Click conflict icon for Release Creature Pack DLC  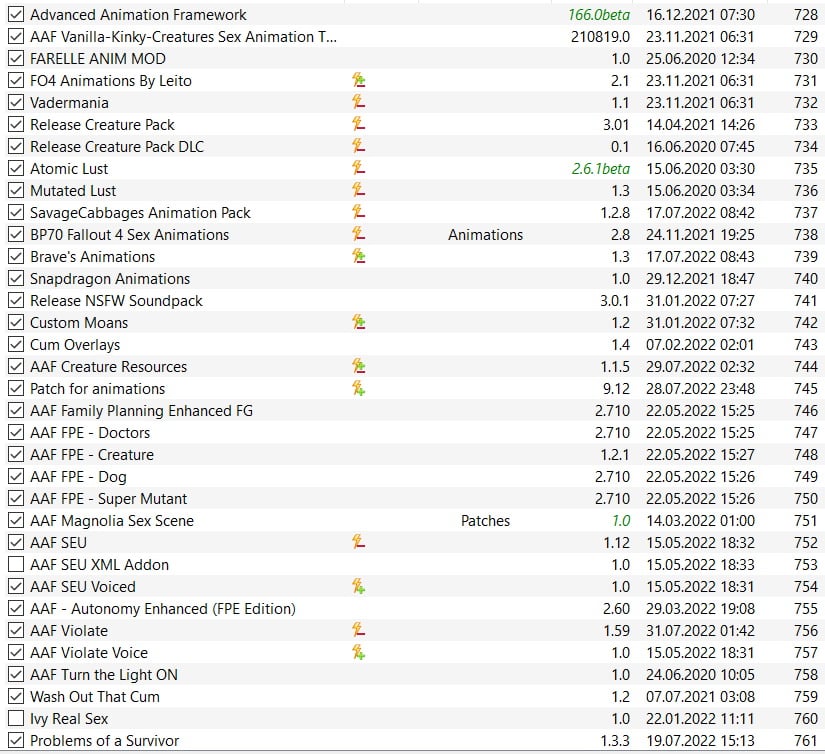(359, 146)
